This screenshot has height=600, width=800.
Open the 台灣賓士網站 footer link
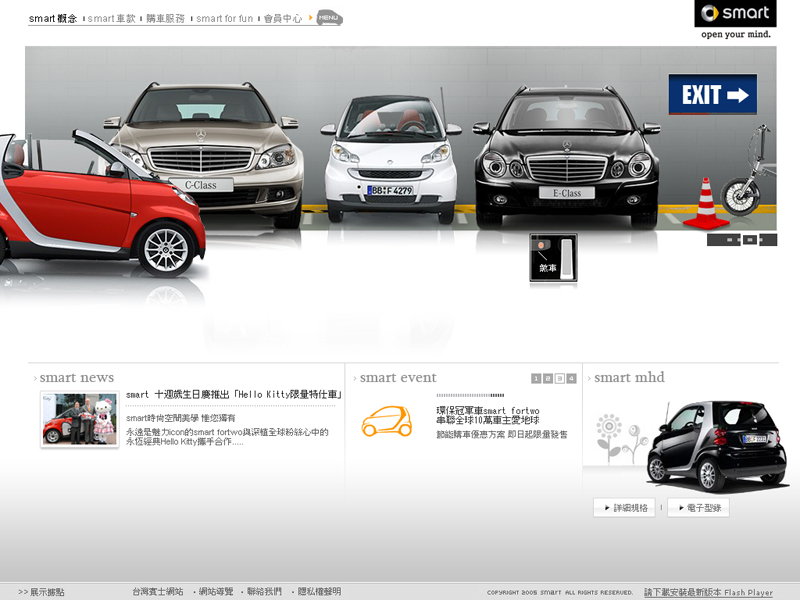click(x=158, y=591)
